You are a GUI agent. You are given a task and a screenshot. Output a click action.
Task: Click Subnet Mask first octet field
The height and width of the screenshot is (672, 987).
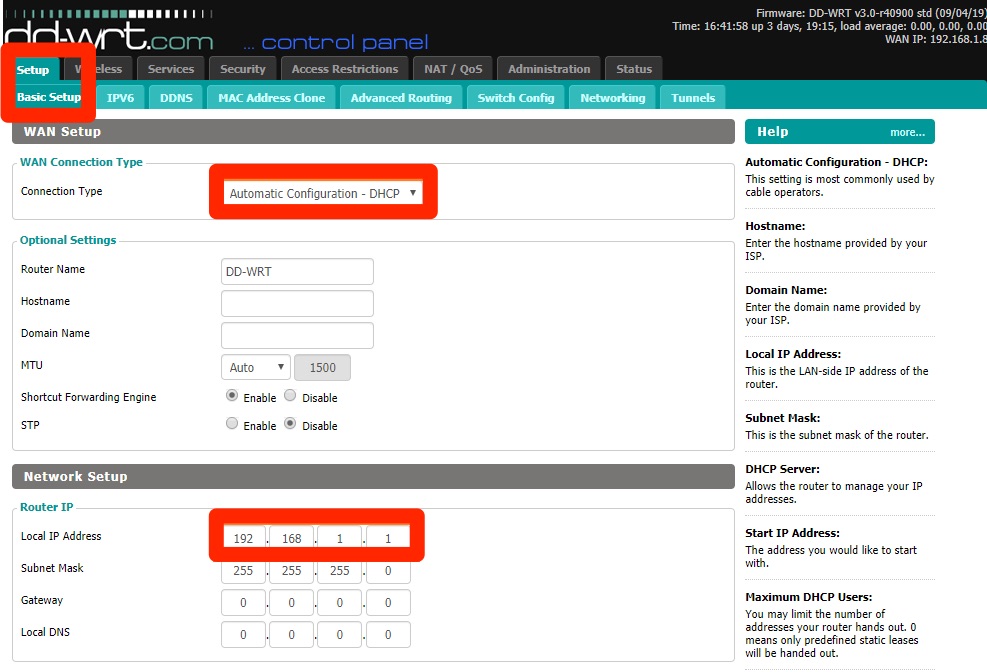point(243,570)
